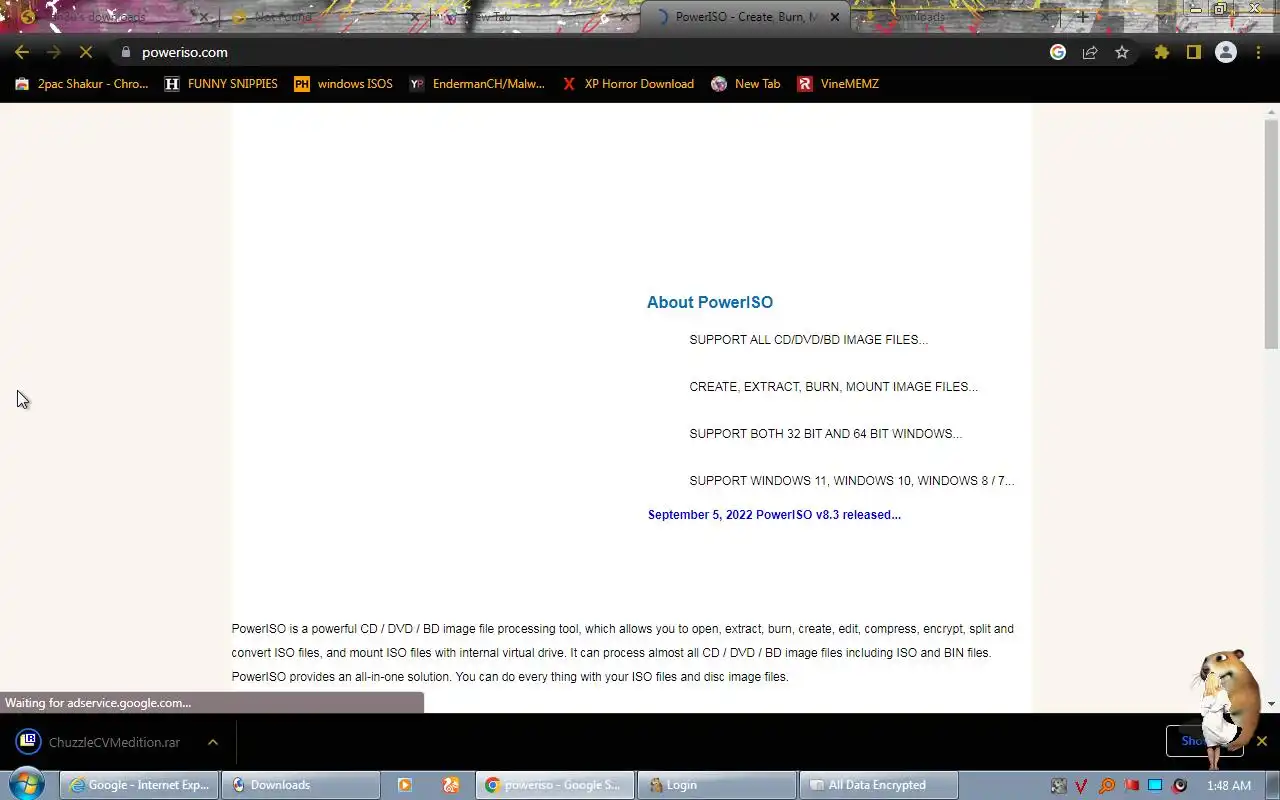The width and height of the screenshot is (1280, 800).
Task: Click the Show Desktop corner button
Action: point(1273,785)
